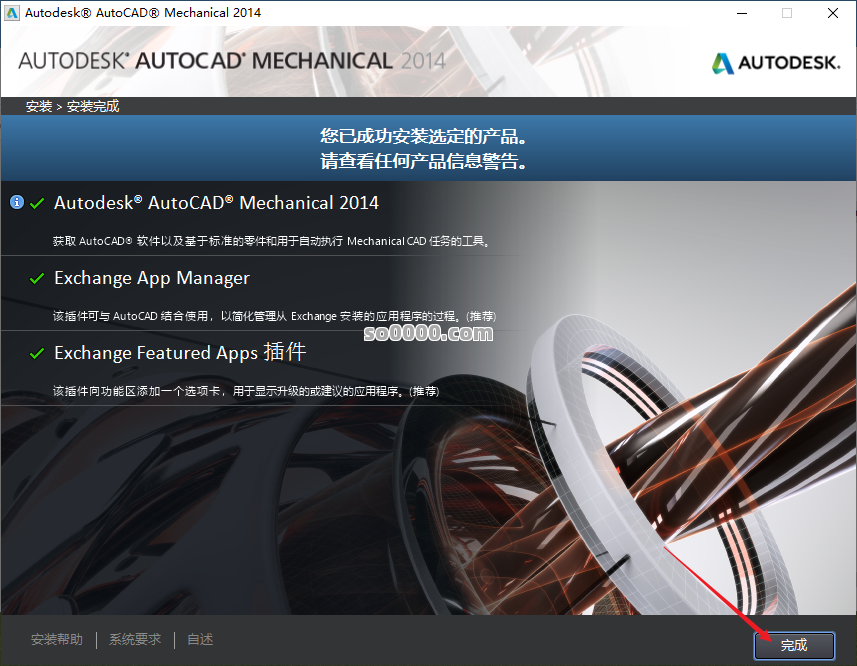The image size is (857, 666).
Task: Open the 安装帮助 link
Action: (x=56, y=639)
